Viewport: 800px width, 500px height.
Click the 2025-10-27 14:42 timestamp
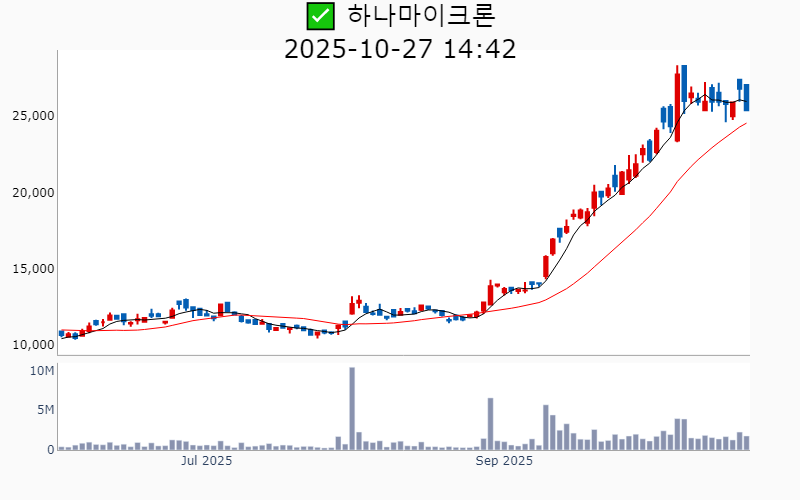pos(400,48)
